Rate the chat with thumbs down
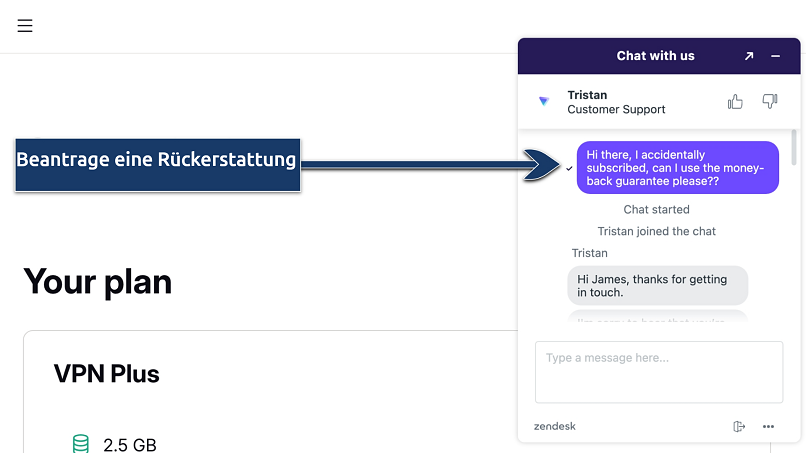This screenshot has height=453, width=806. pos(769,101)
